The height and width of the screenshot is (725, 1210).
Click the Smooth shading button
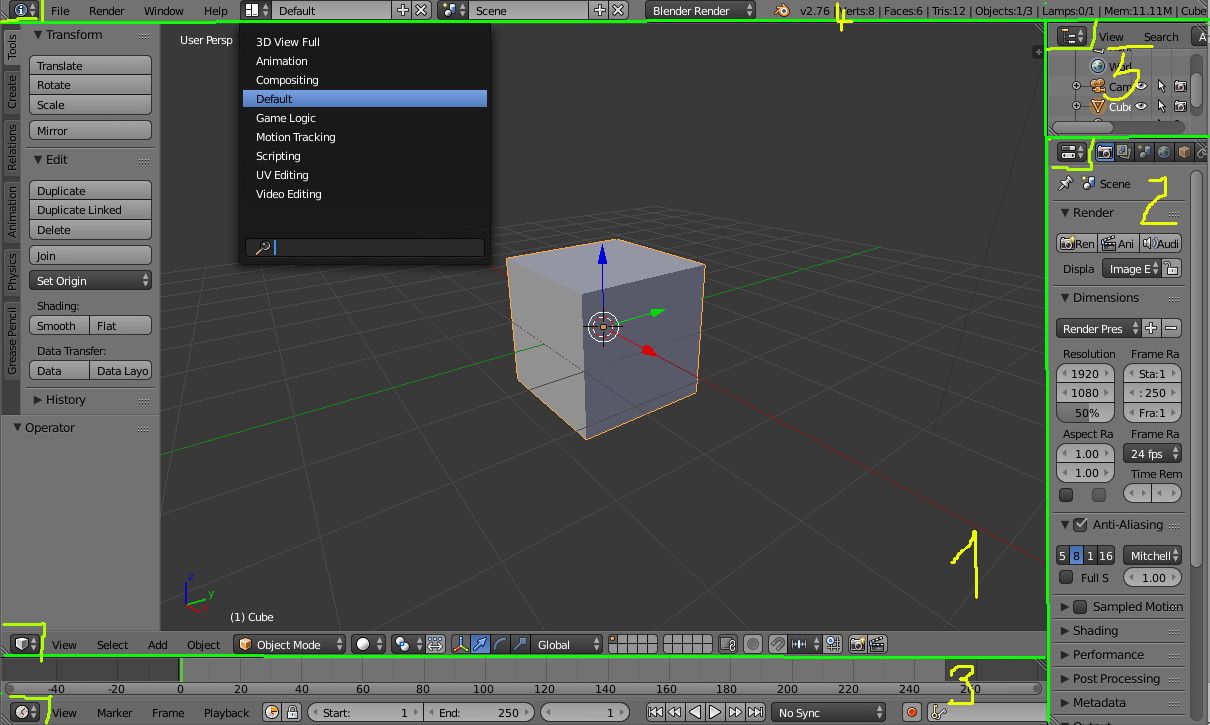(x=59, y=326)
